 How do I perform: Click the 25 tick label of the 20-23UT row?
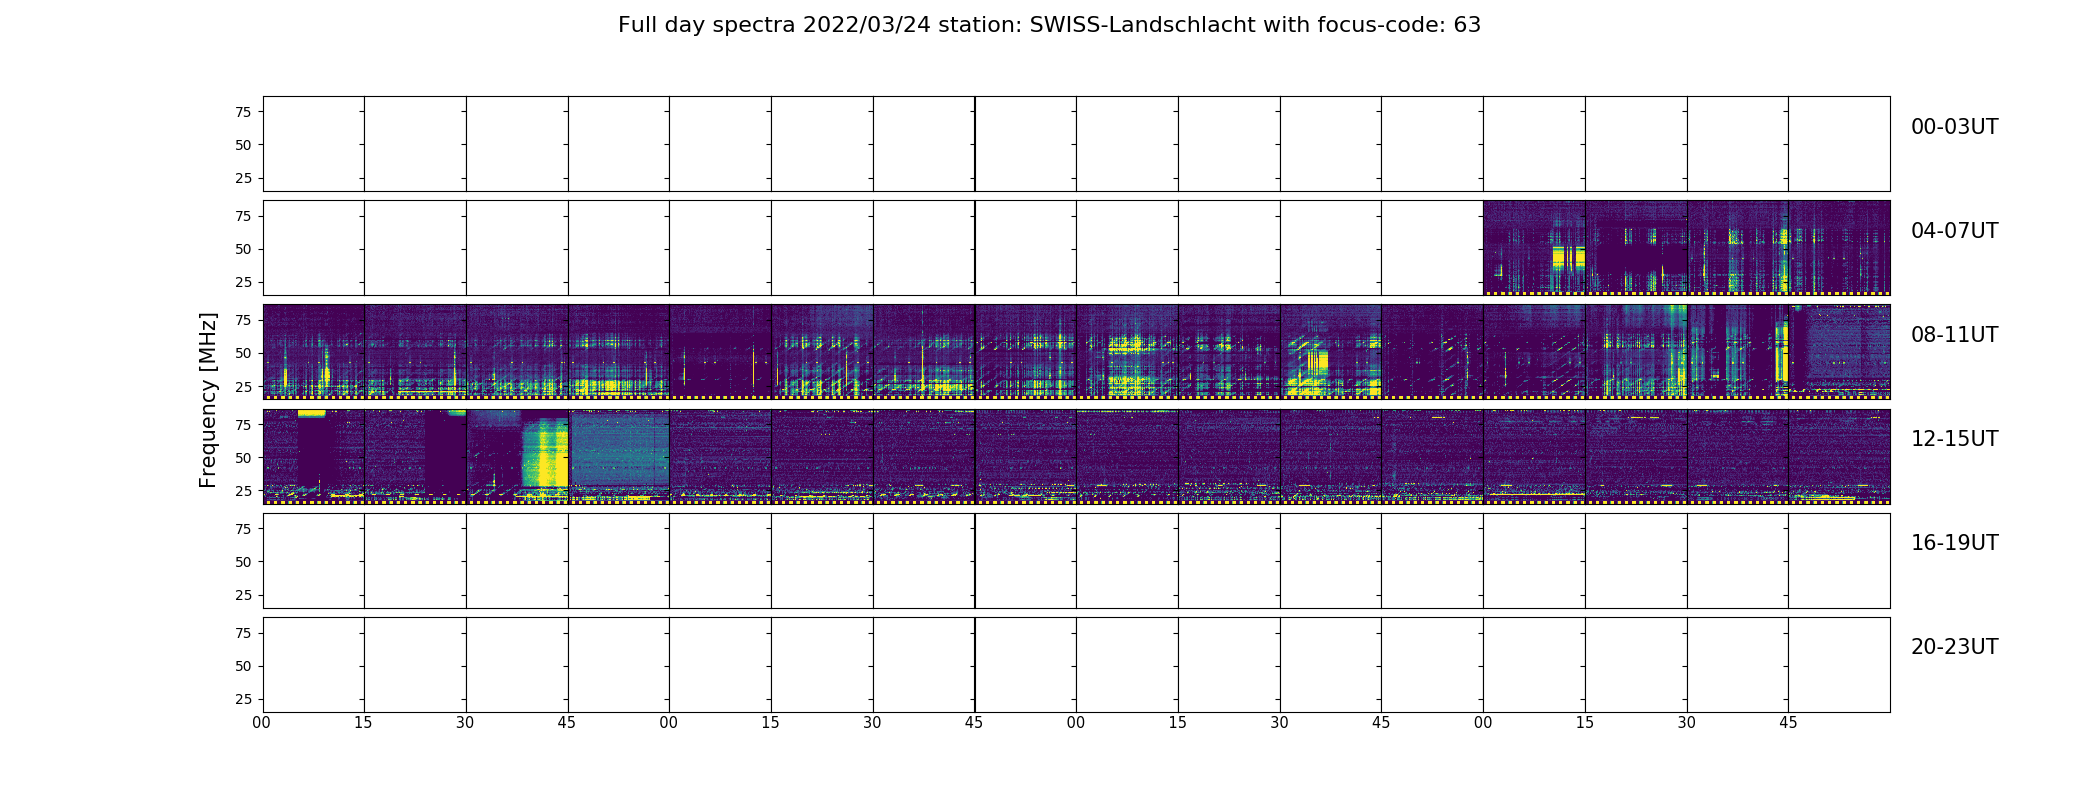tap(243, 699)
